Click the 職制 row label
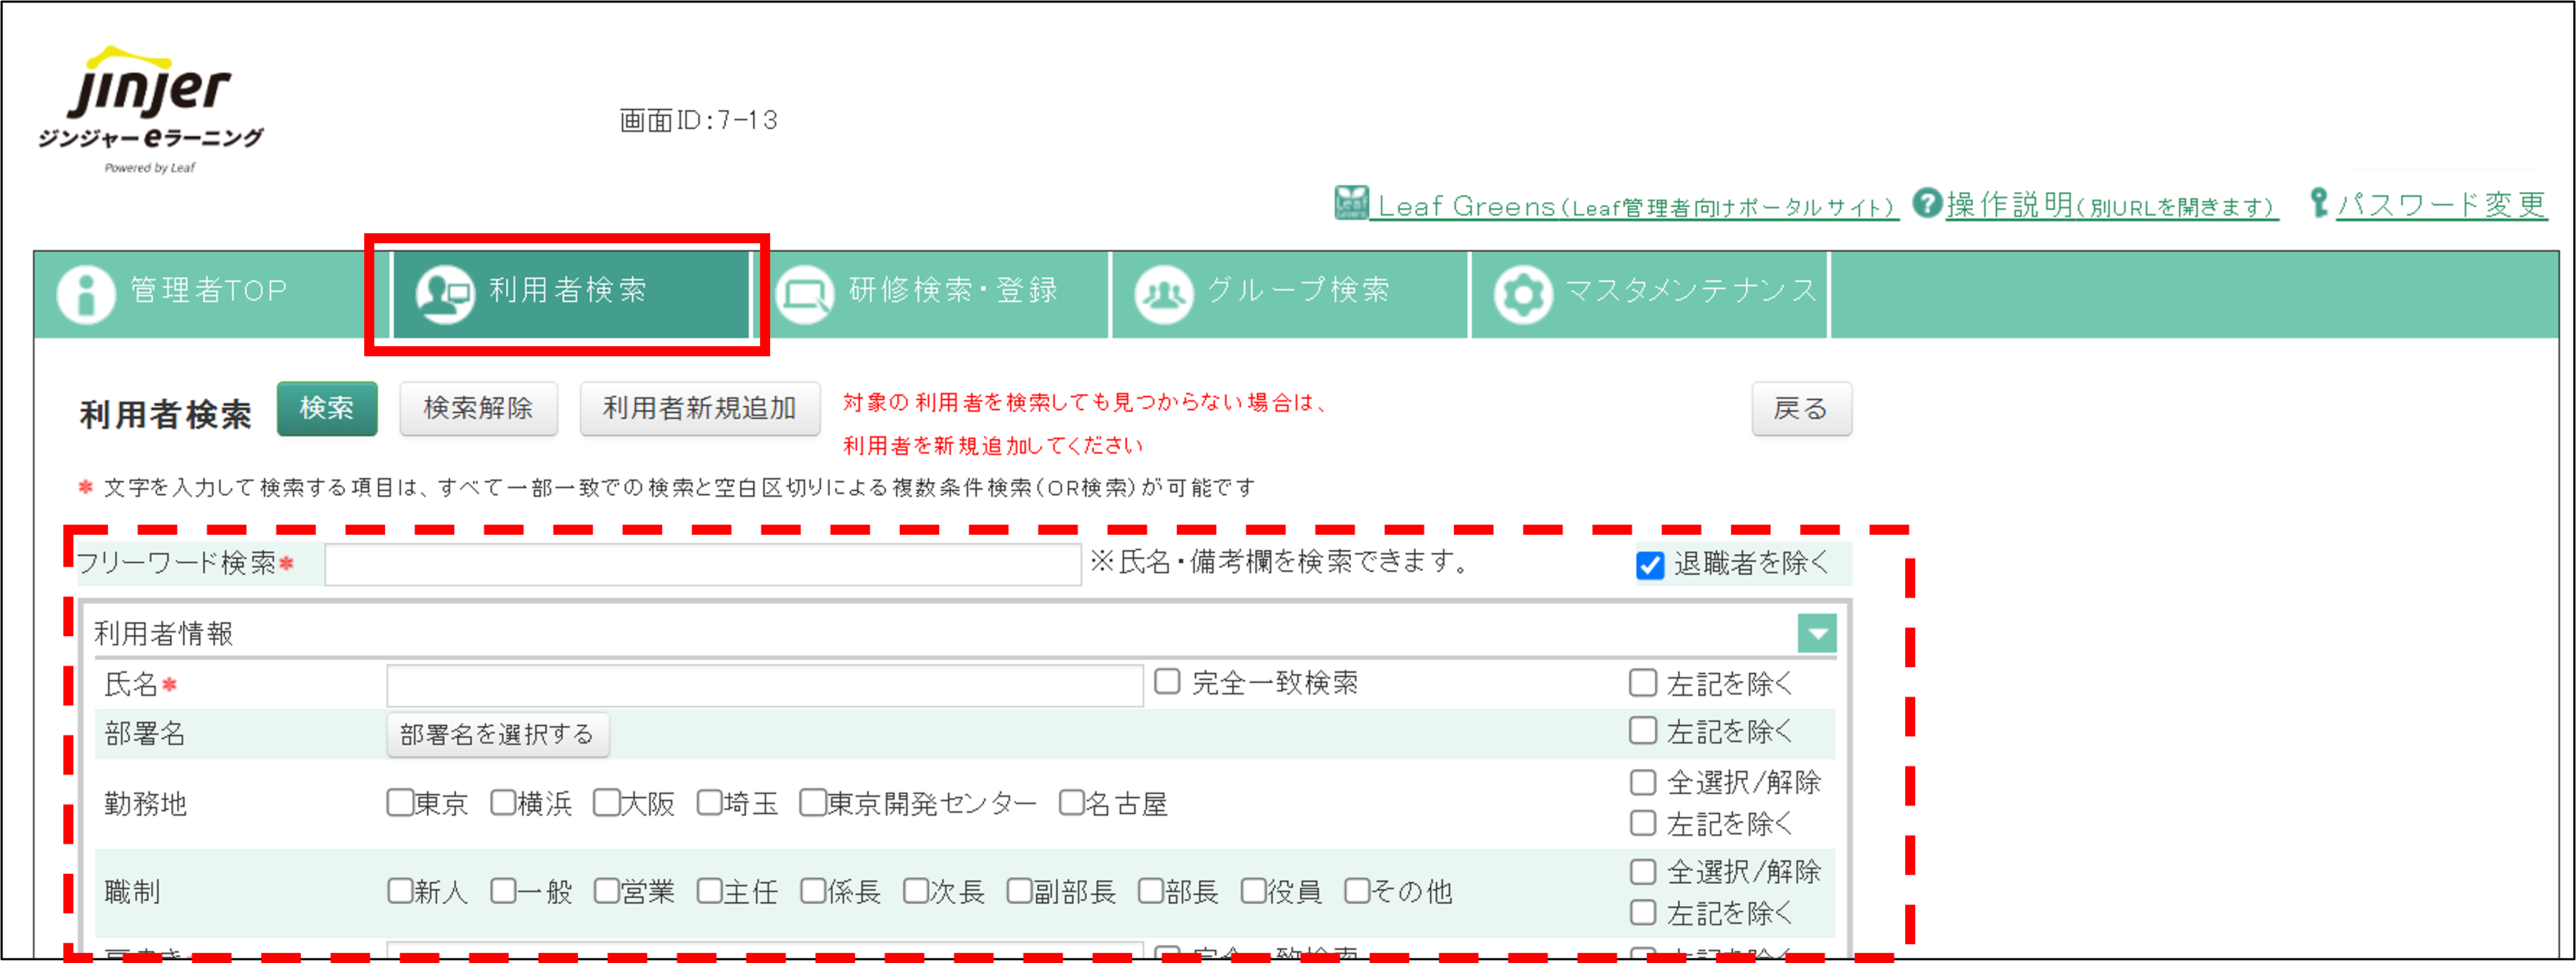 [x=132, y=891]
